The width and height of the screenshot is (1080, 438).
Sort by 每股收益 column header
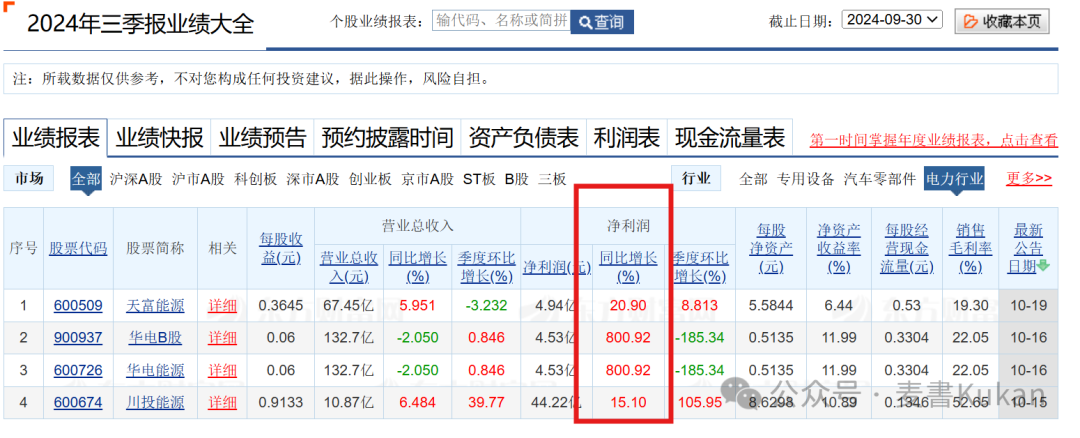pyautogui.click(x=280, y=248)
